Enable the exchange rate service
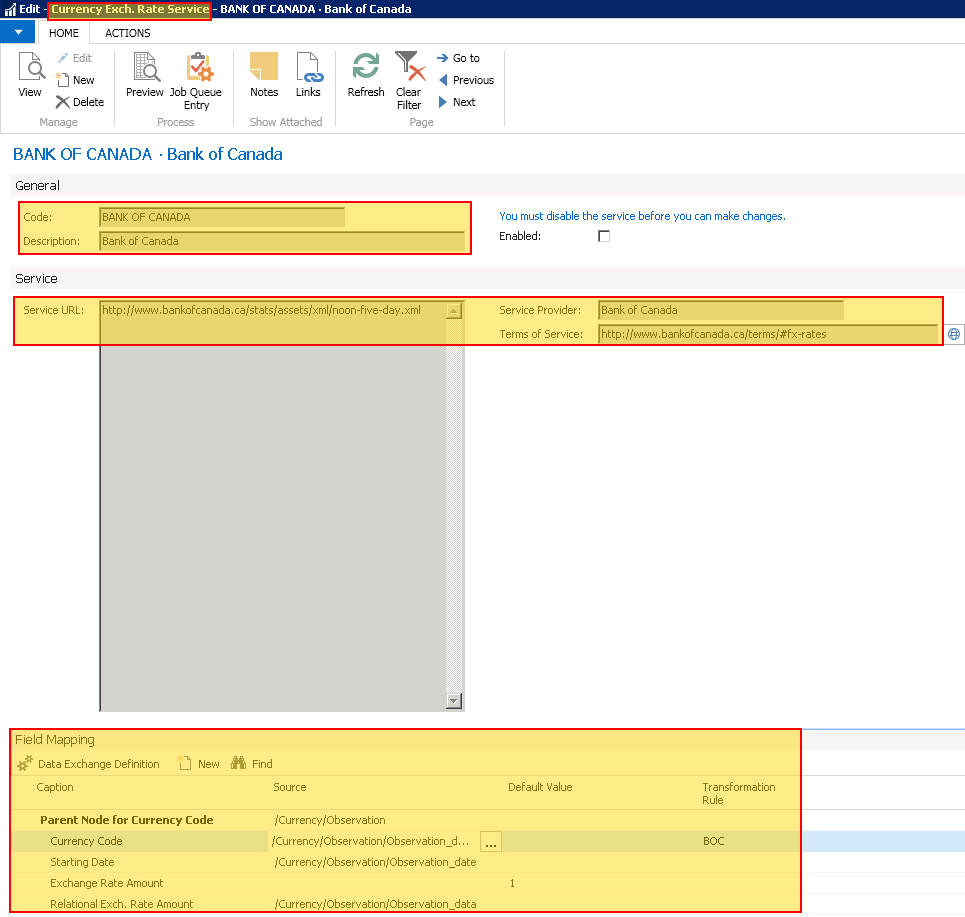 604,236
